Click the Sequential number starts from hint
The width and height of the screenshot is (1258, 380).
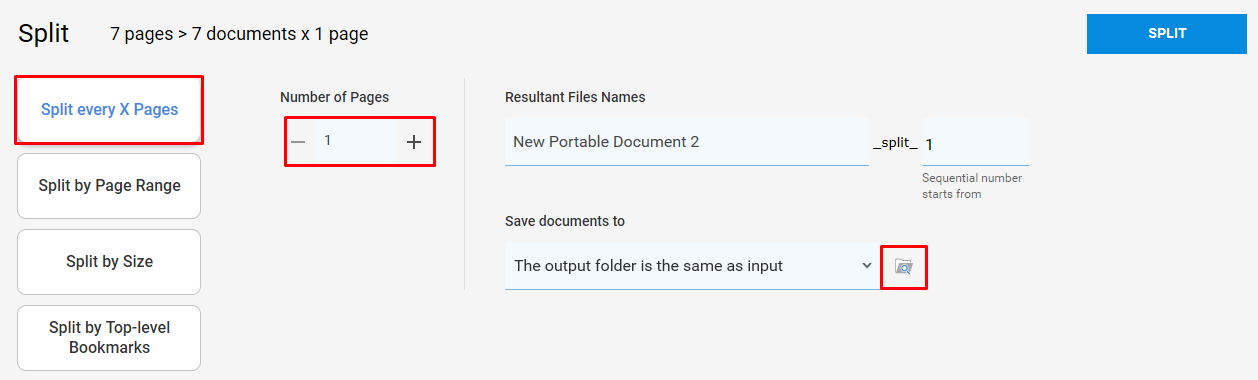(x=972, y=186)
